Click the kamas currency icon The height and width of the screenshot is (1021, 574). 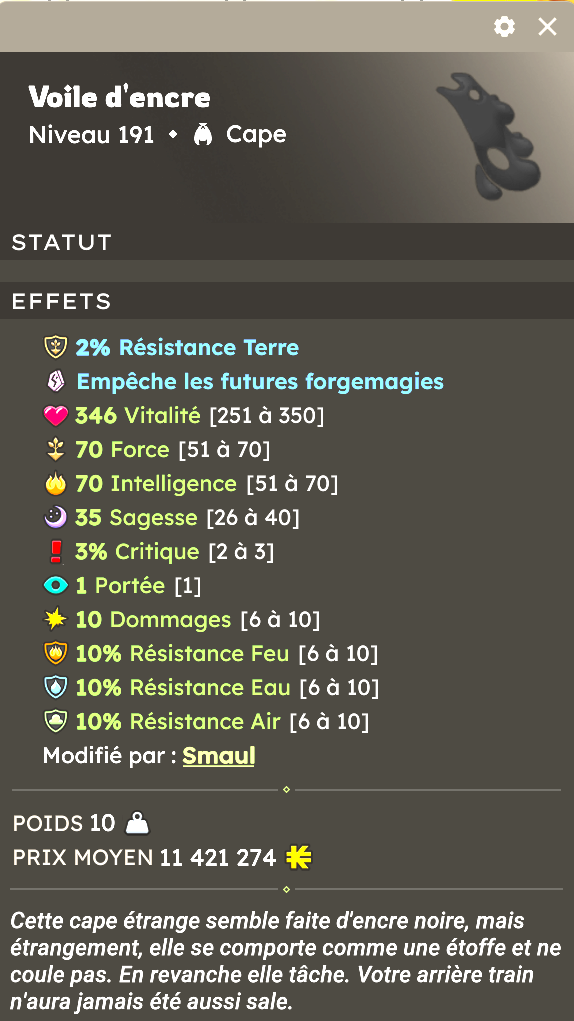(299, 858)
